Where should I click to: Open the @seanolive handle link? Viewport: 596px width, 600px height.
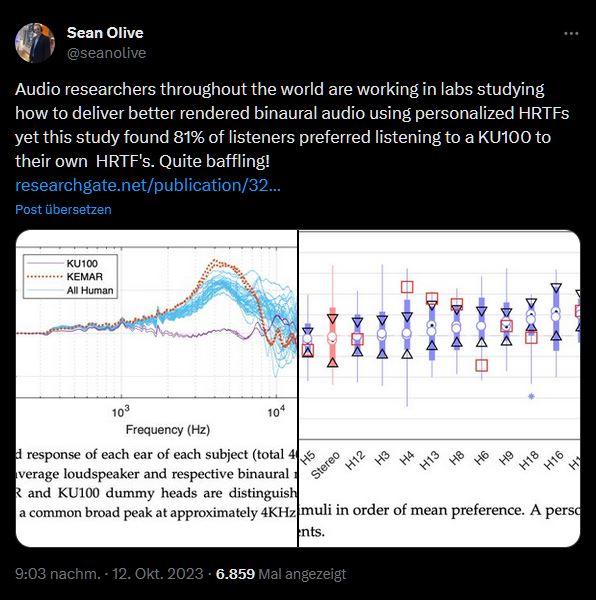[x=106, y=53]
